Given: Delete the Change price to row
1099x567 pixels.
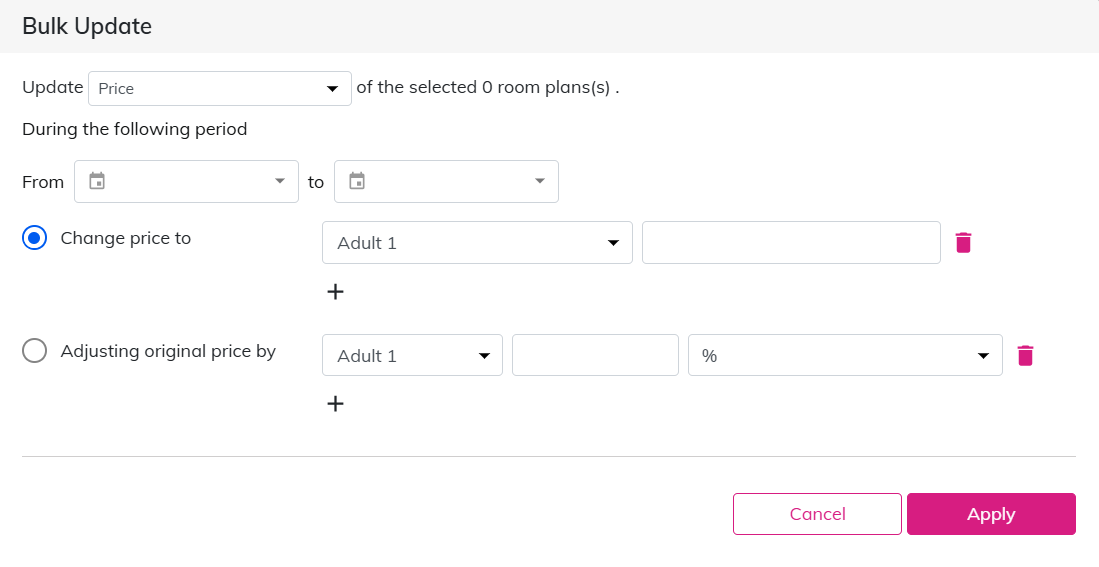Looking at the screenshot, I should (x=963, y=242).
